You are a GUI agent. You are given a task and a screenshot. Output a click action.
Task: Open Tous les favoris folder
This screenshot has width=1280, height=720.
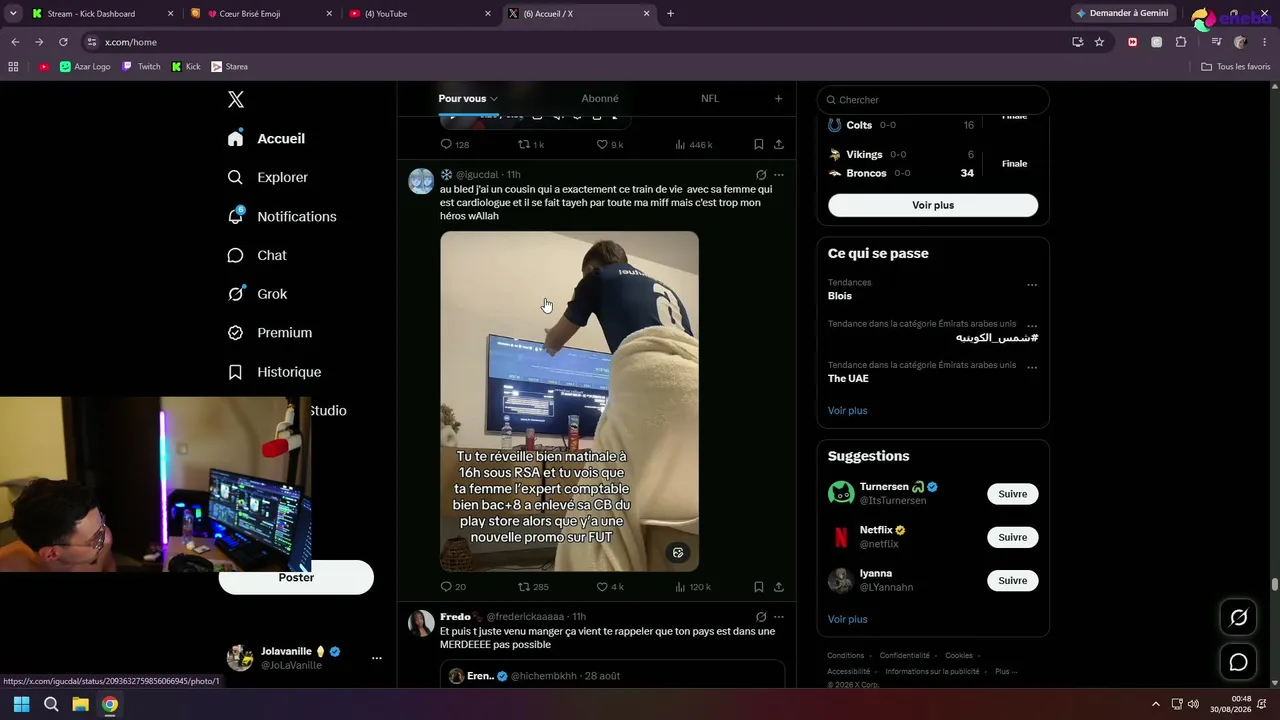(1236, 67)
